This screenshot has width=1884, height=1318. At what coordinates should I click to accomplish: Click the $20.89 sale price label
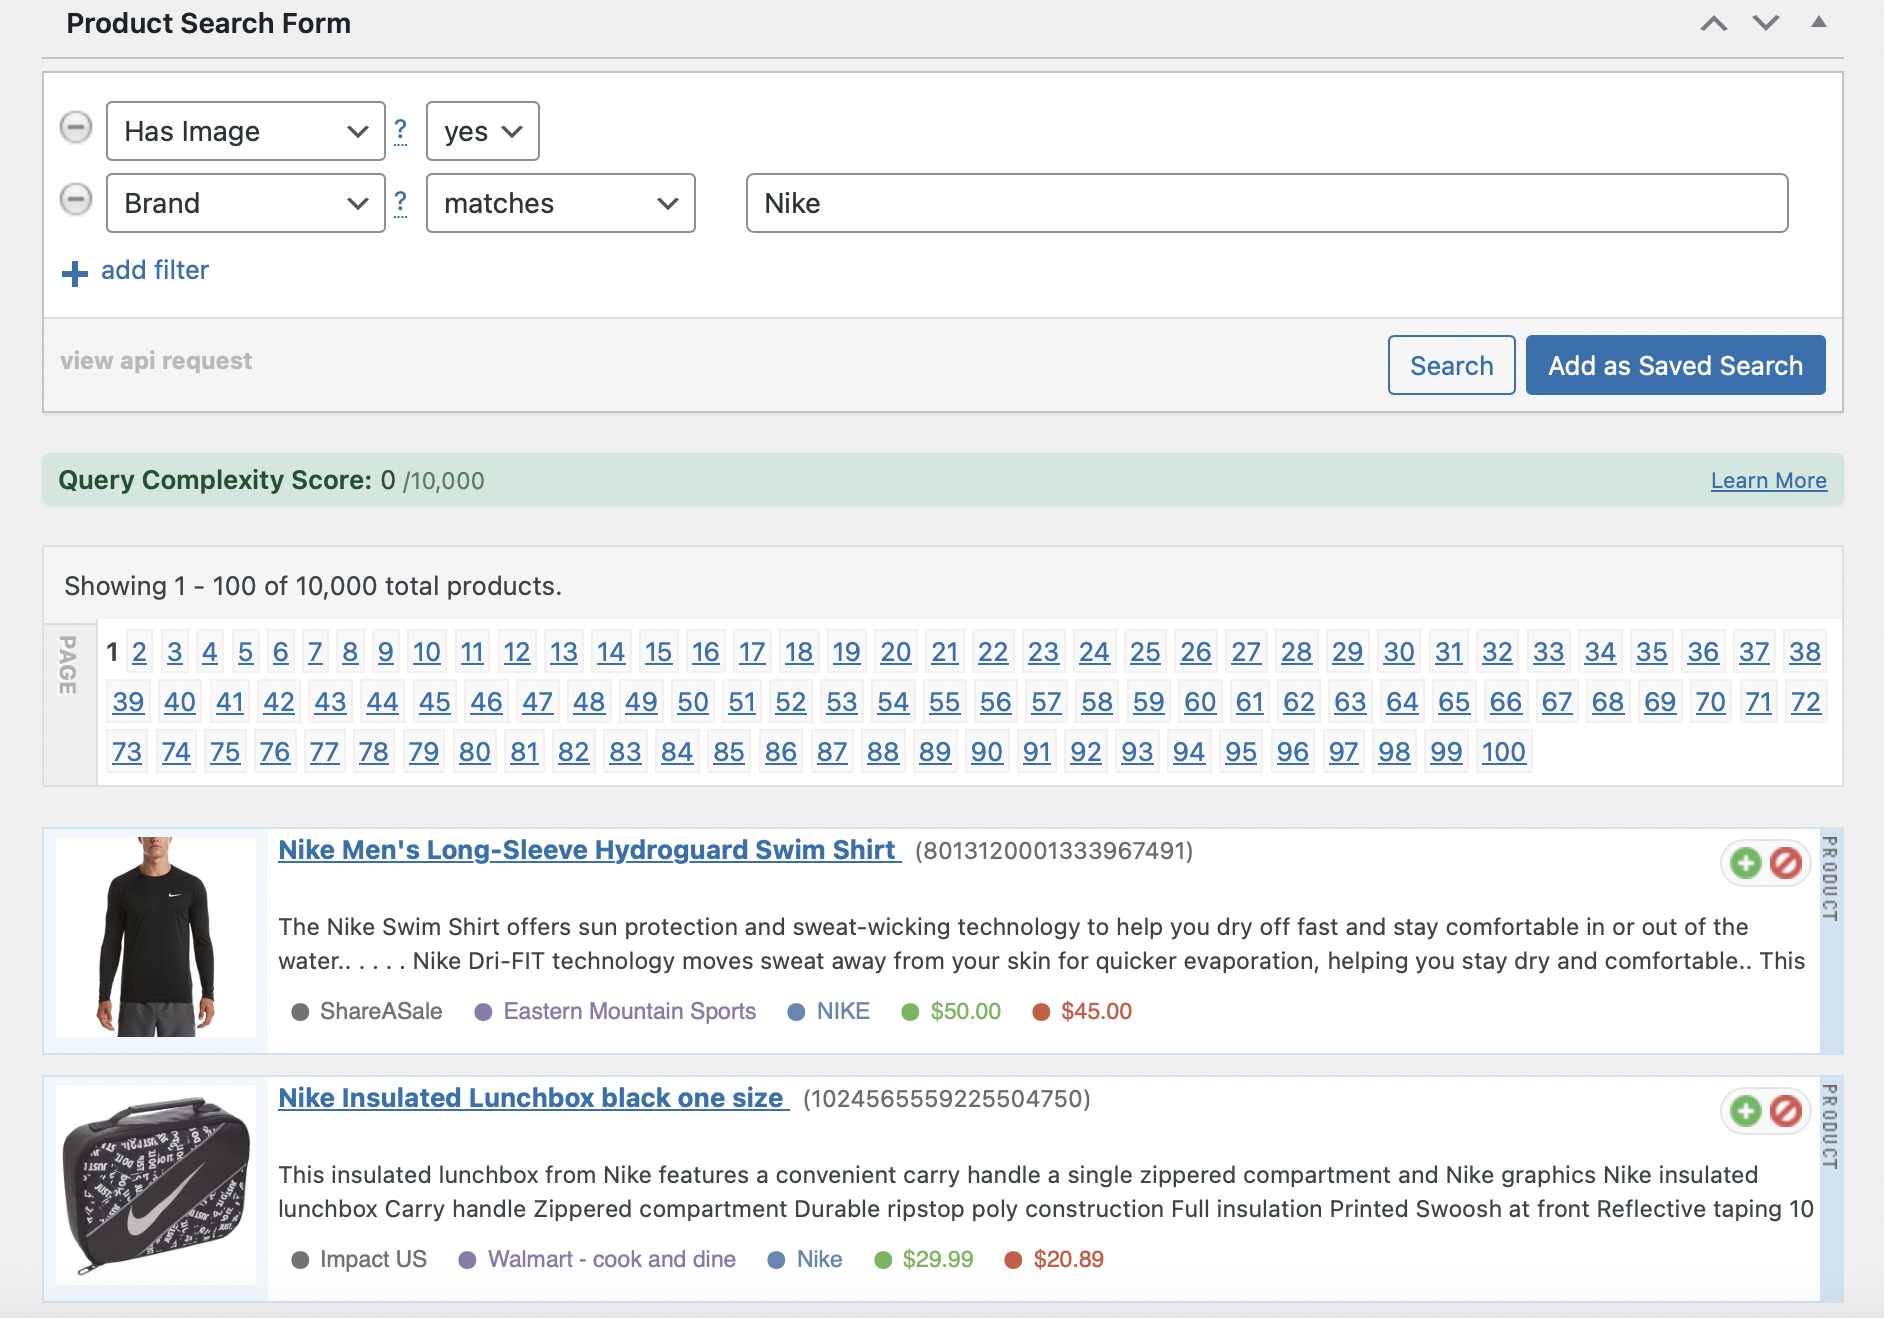point(1069,1259)
